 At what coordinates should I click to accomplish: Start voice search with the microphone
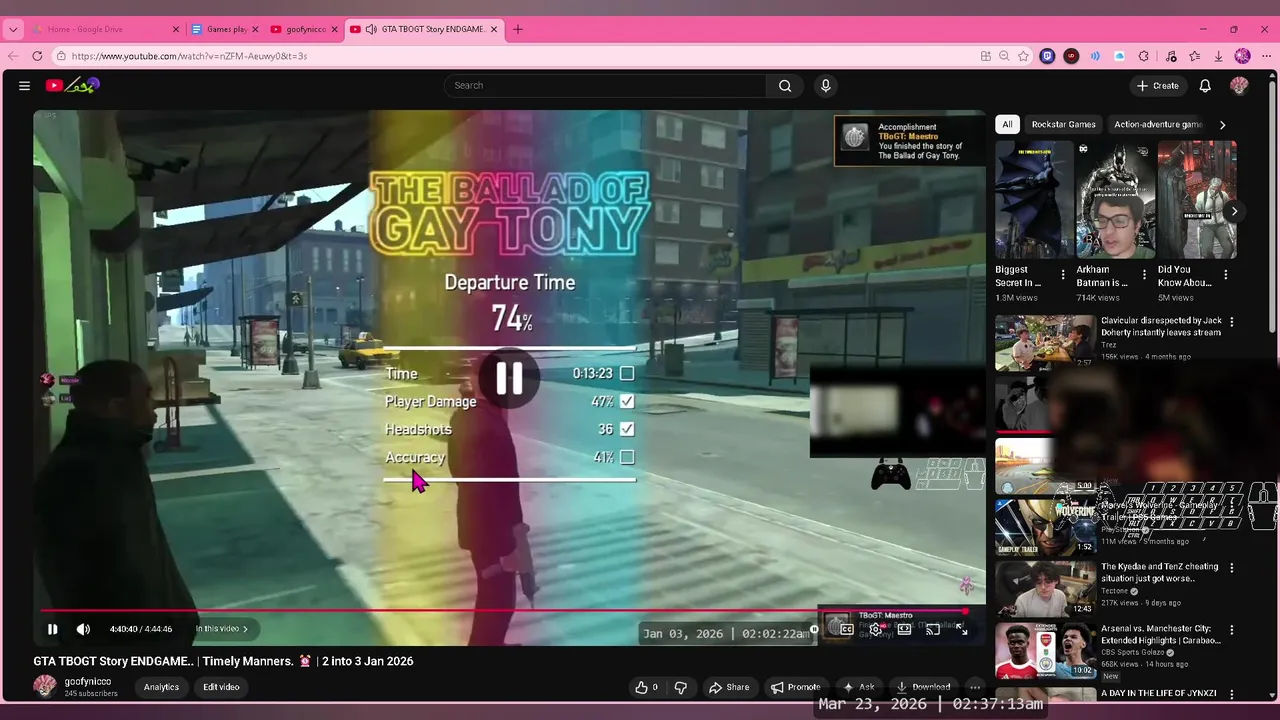click(825, 86)
